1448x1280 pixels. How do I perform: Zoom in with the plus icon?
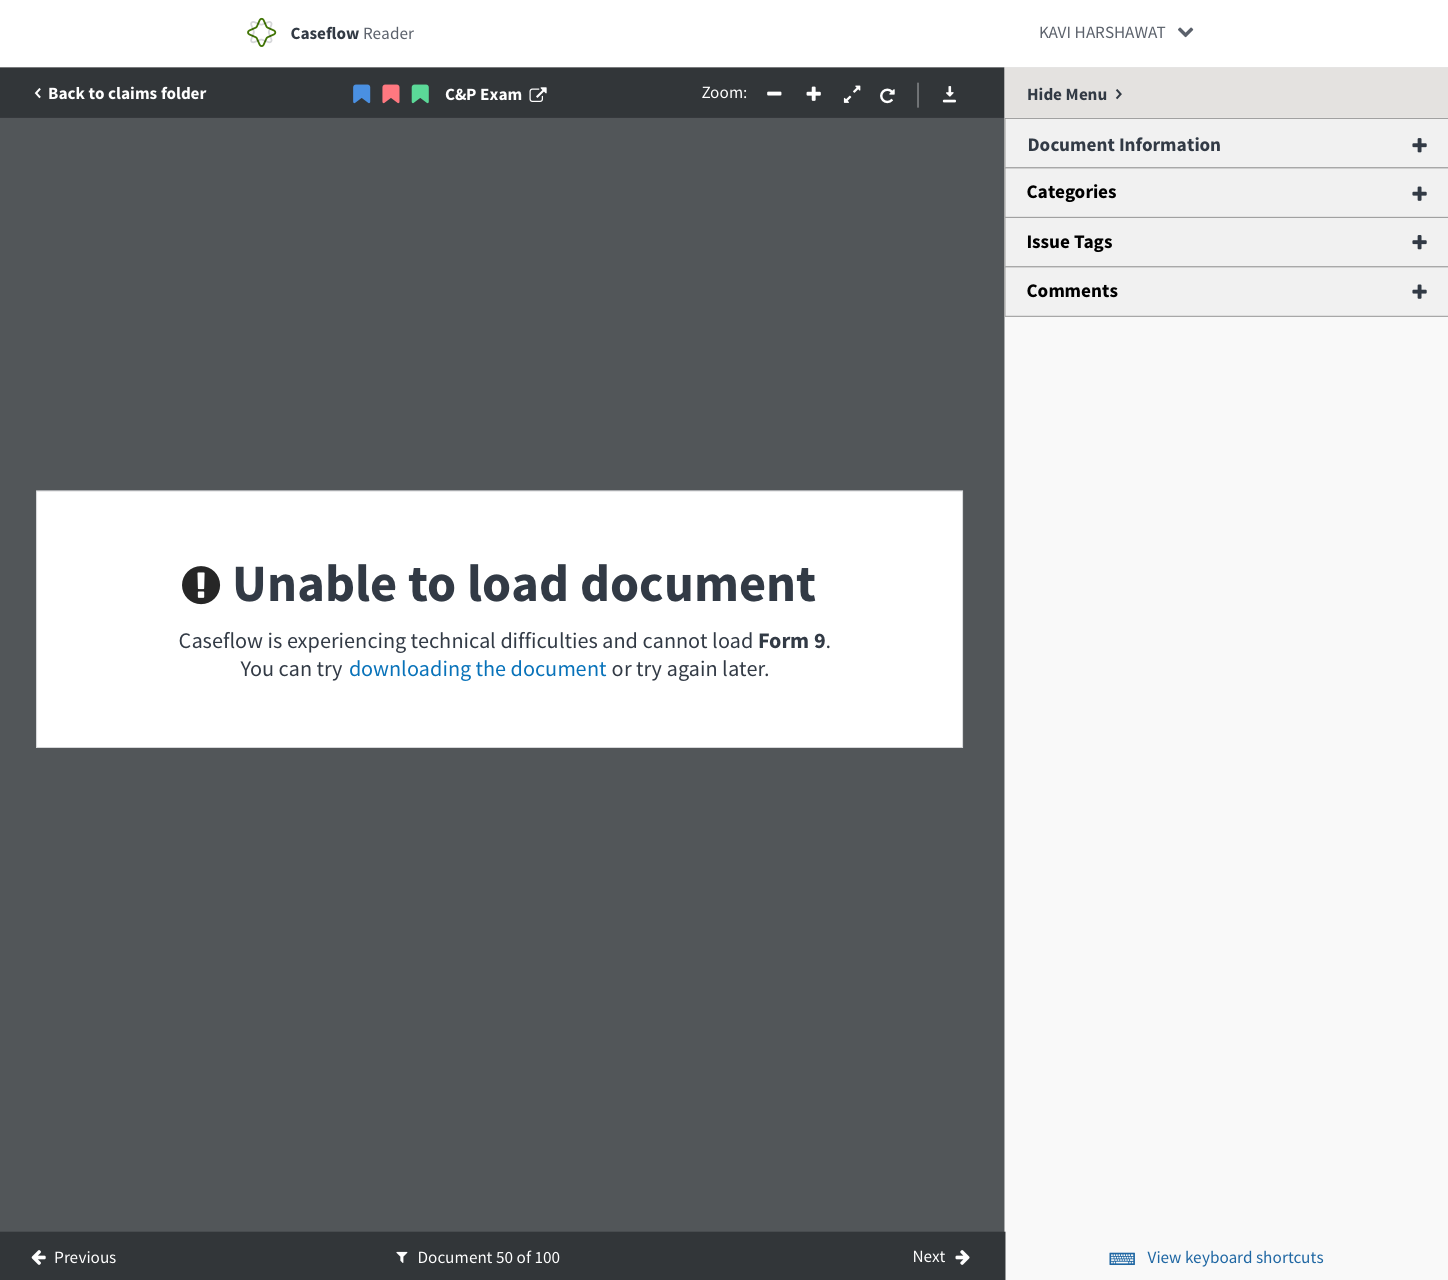coord(814,94)
